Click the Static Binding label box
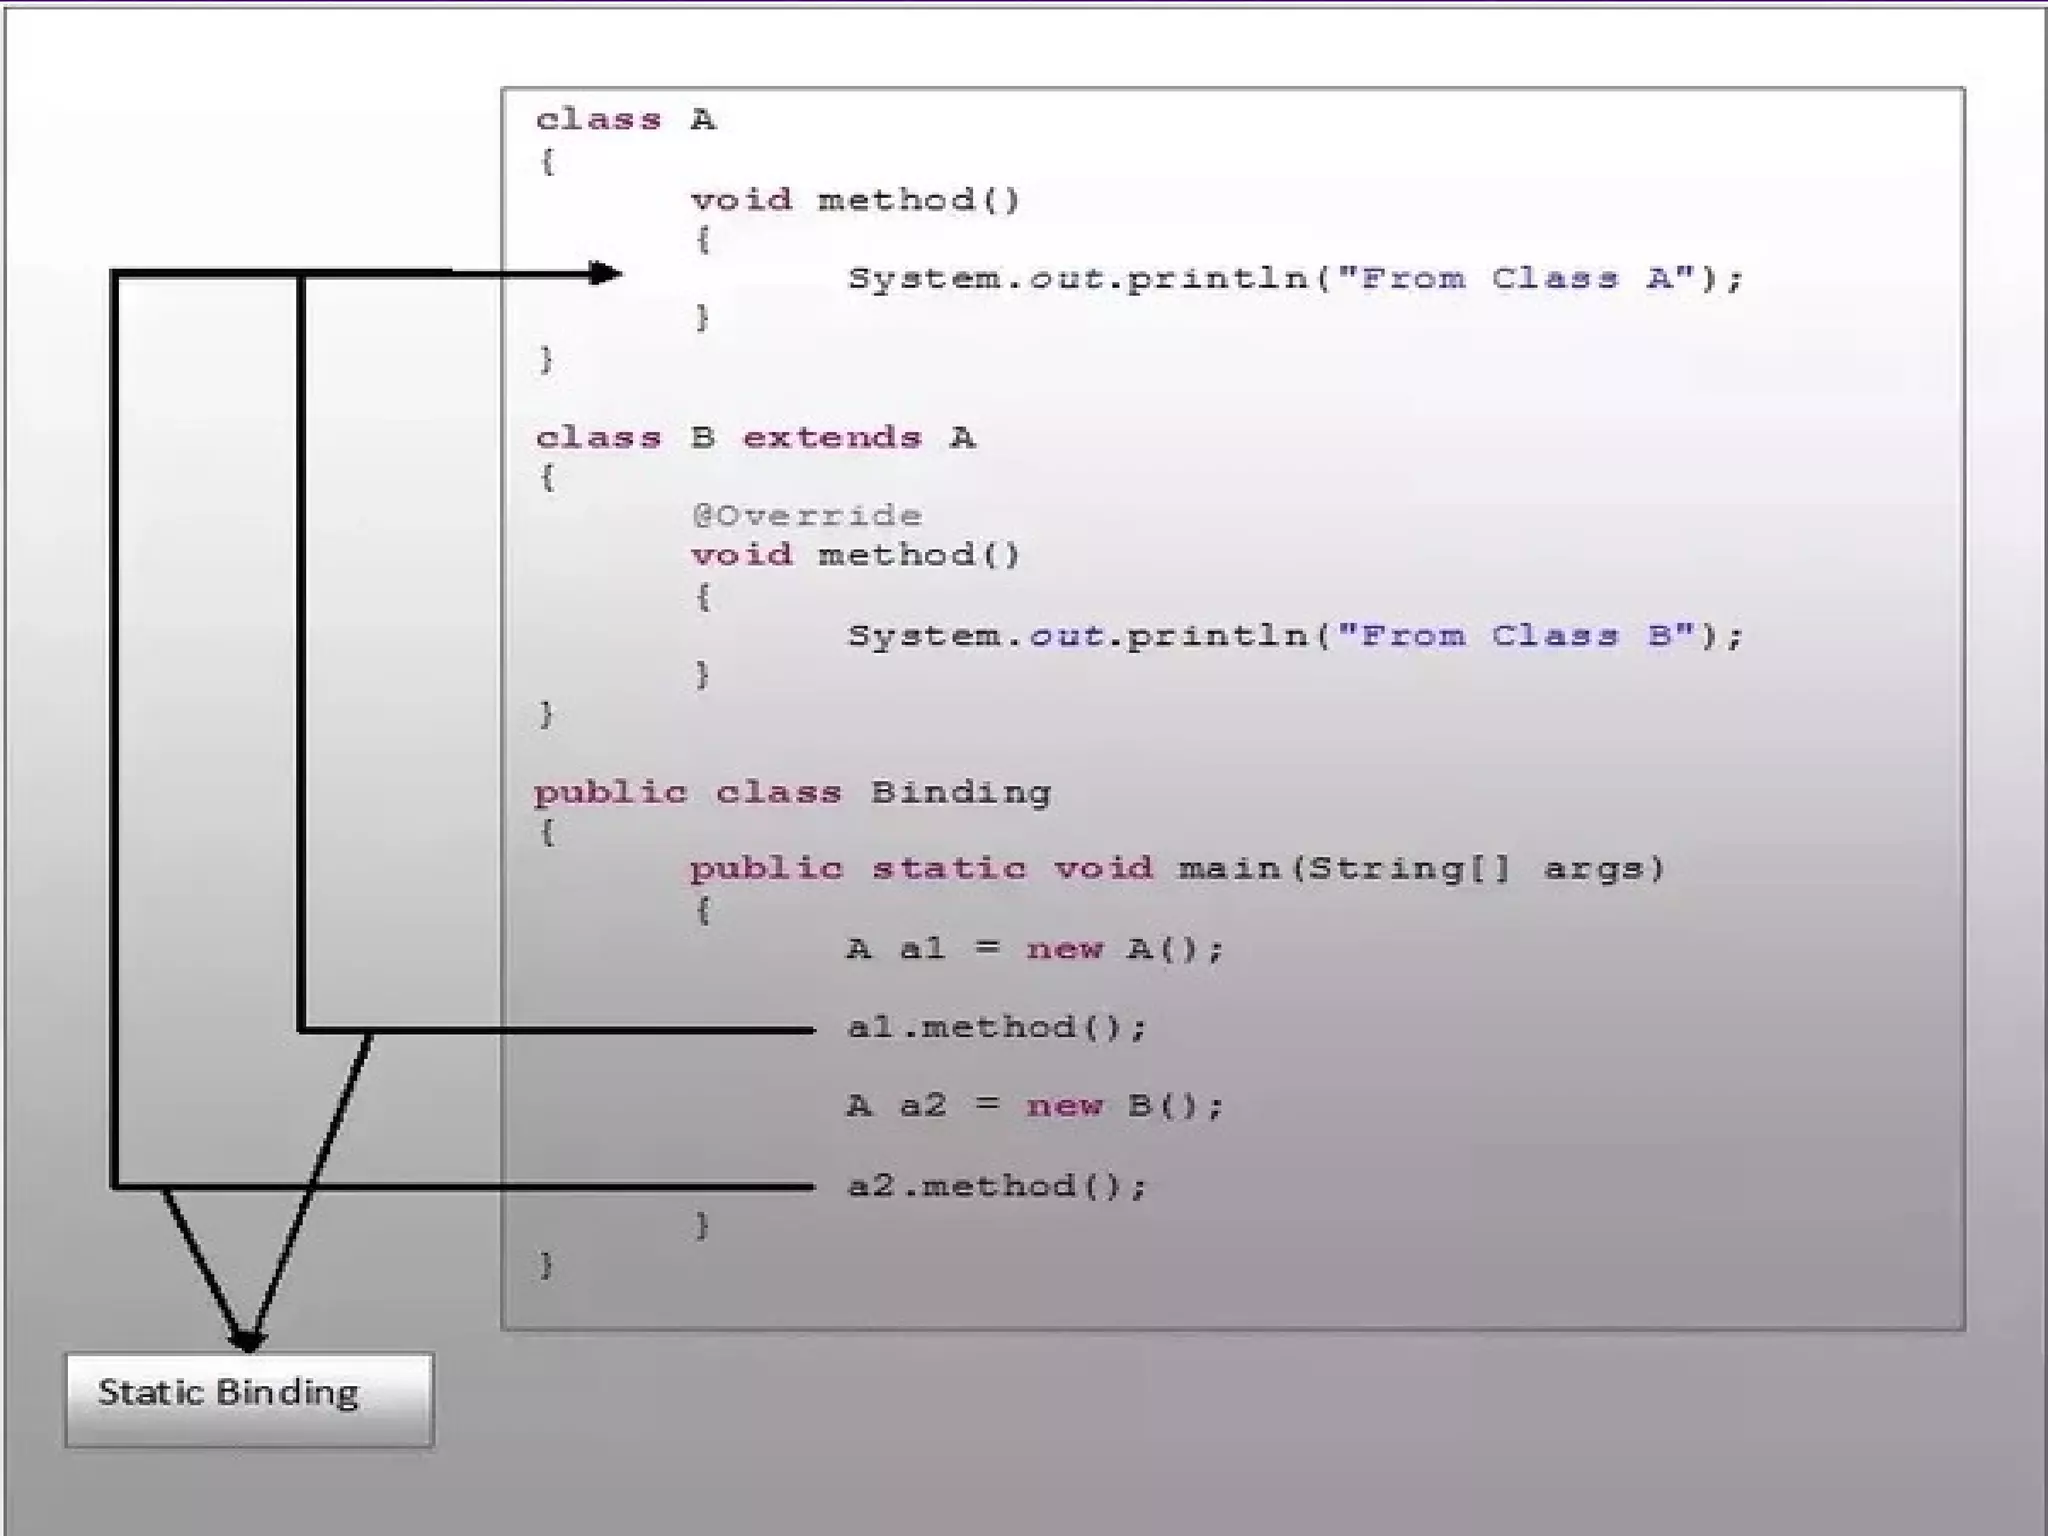 tap(249, 1398)
